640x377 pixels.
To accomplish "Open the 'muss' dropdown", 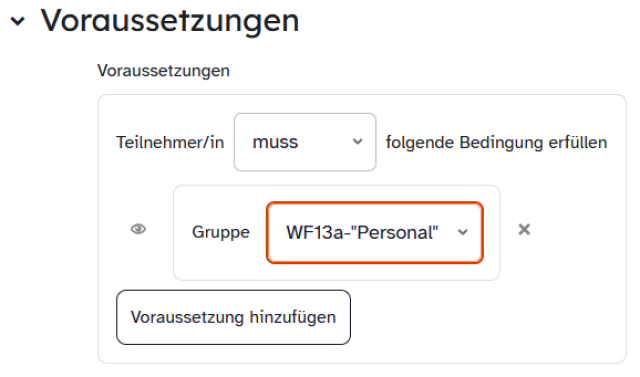I will [305, 142].
